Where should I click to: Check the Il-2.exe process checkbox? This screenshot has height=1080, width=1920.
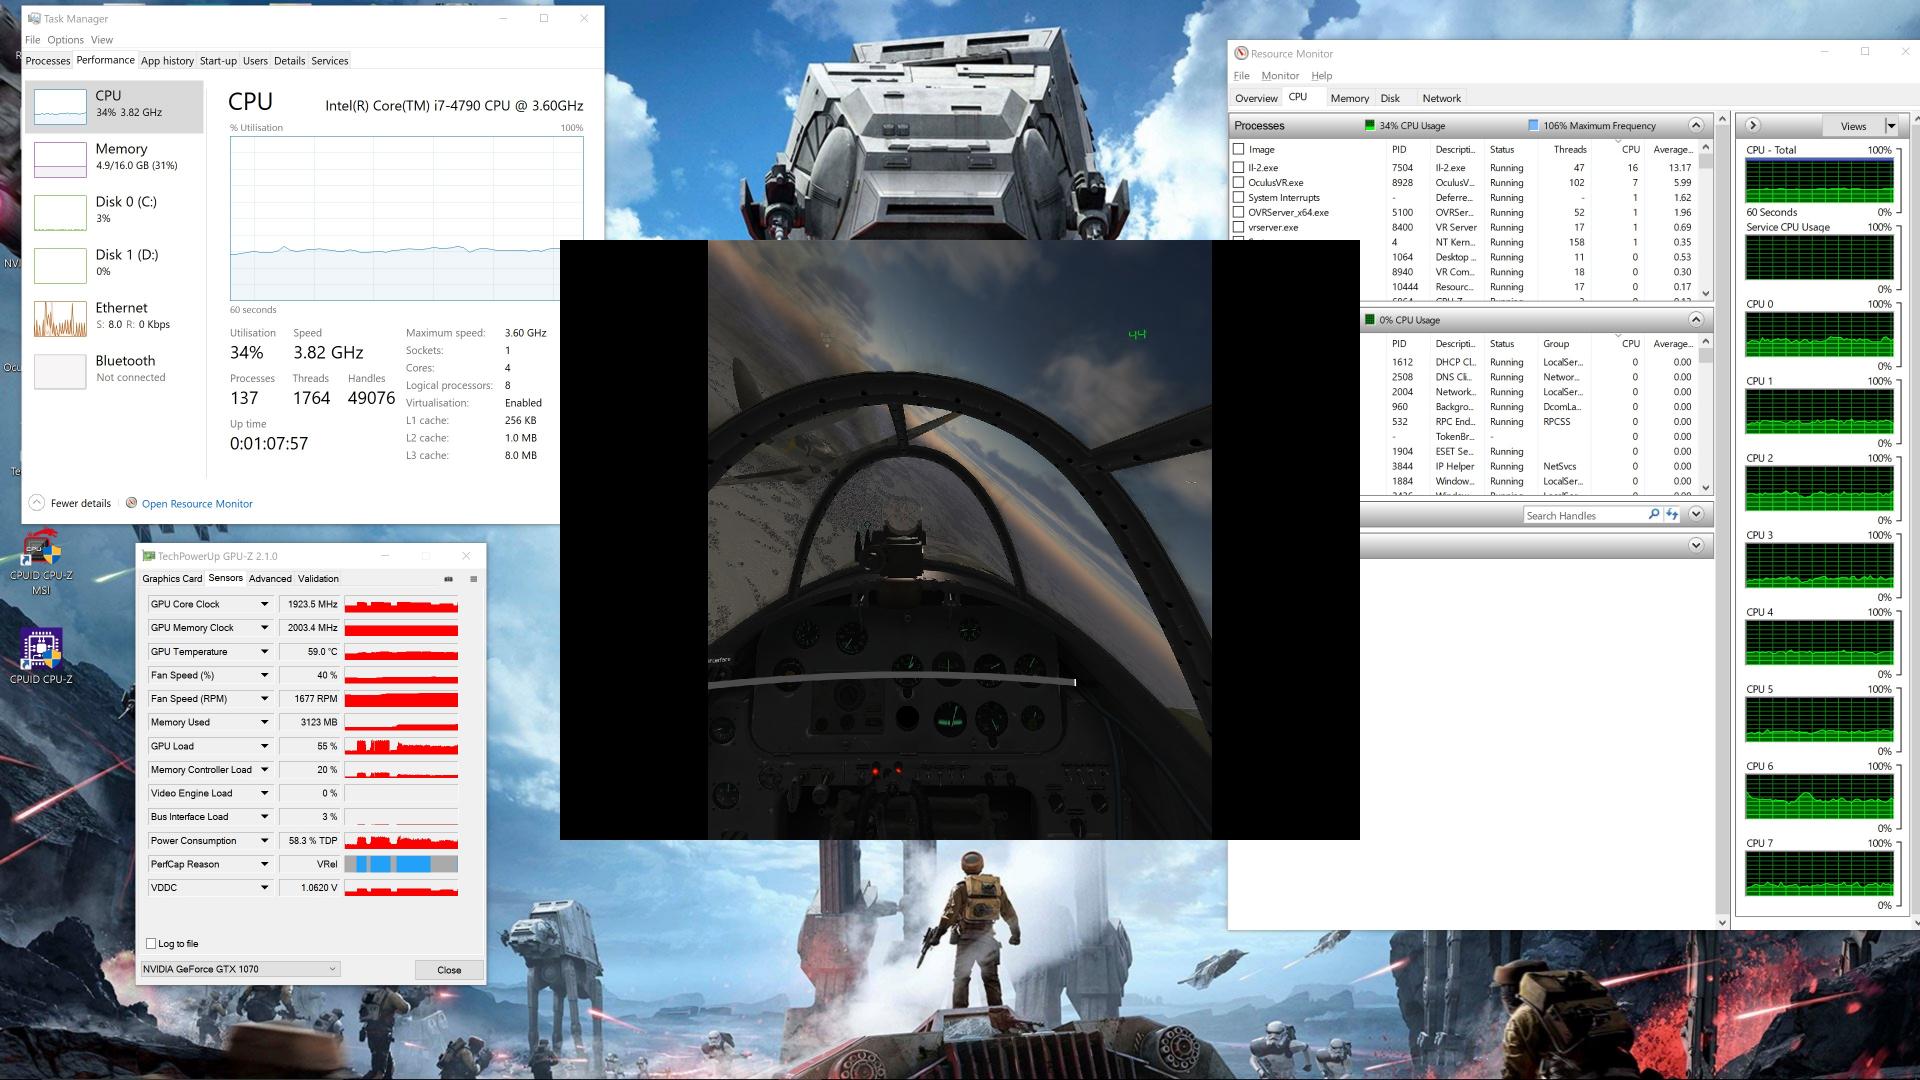coord(1239,168)
